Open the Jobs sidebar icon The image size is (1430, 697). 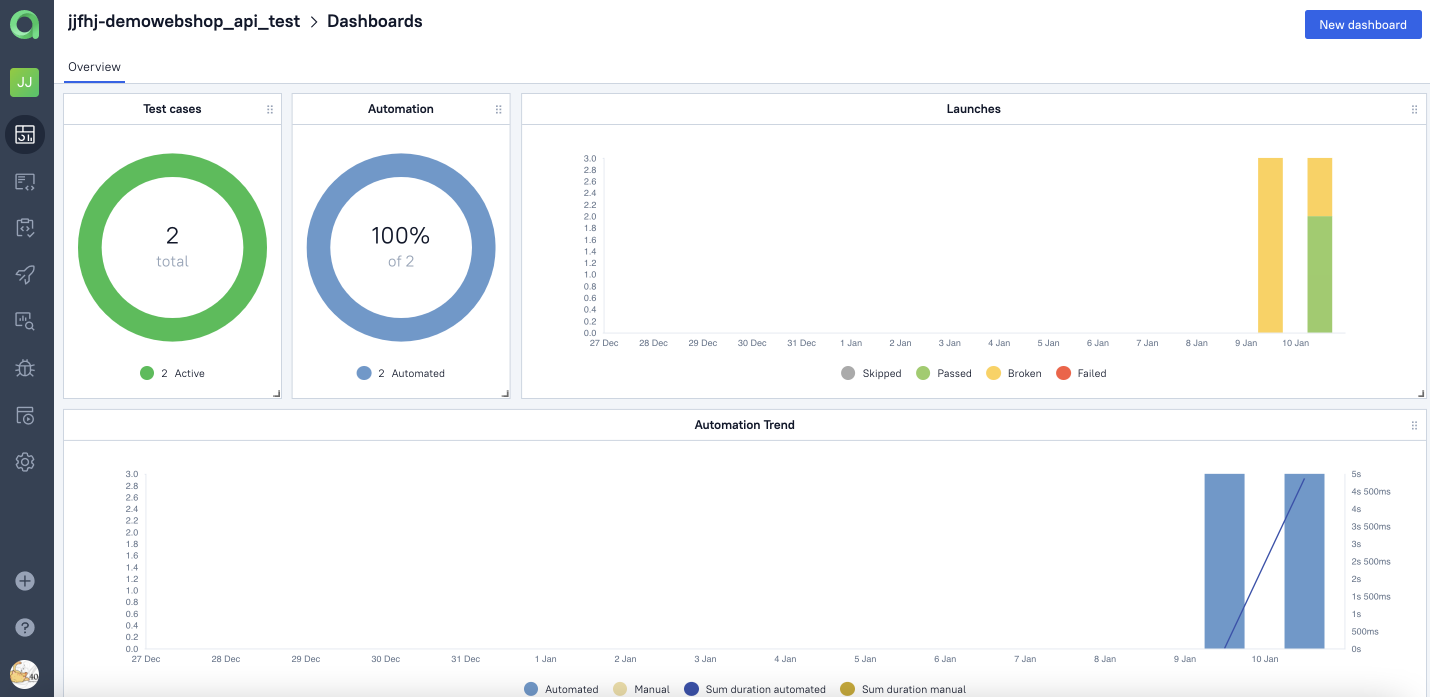[25, 415]
